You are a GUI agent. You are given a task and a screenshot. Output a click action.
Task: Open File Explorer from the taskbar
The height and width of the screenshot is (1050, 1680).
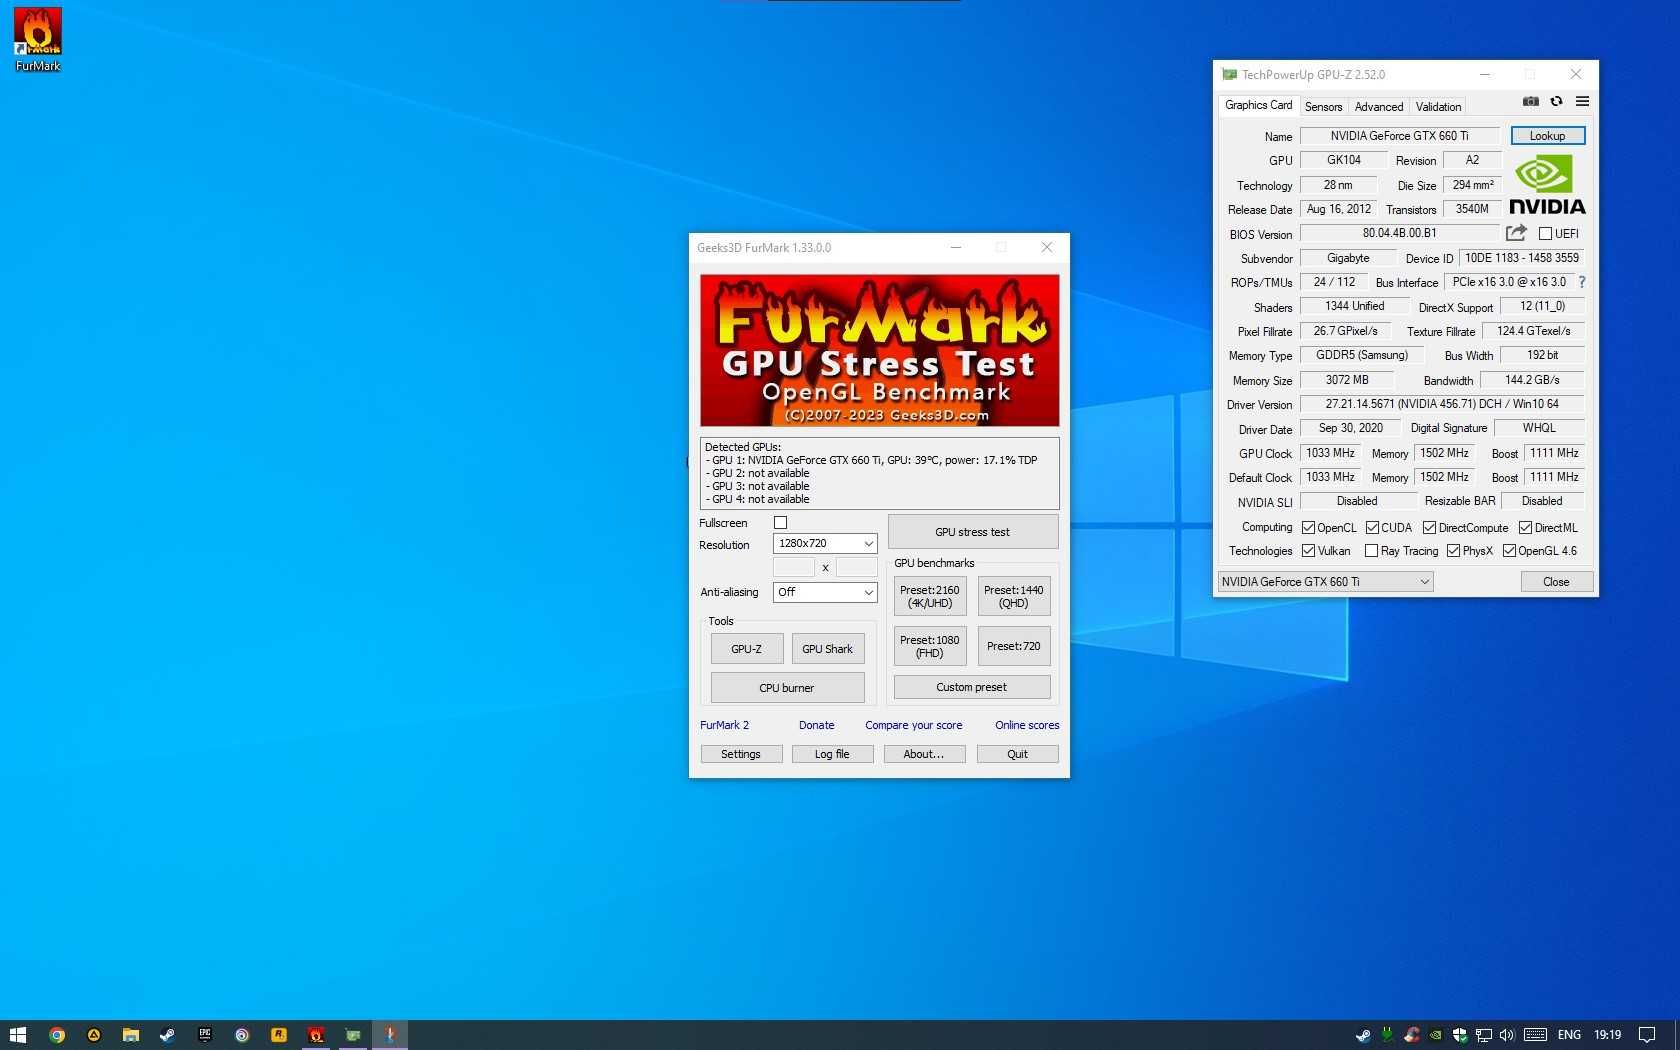131,1035
